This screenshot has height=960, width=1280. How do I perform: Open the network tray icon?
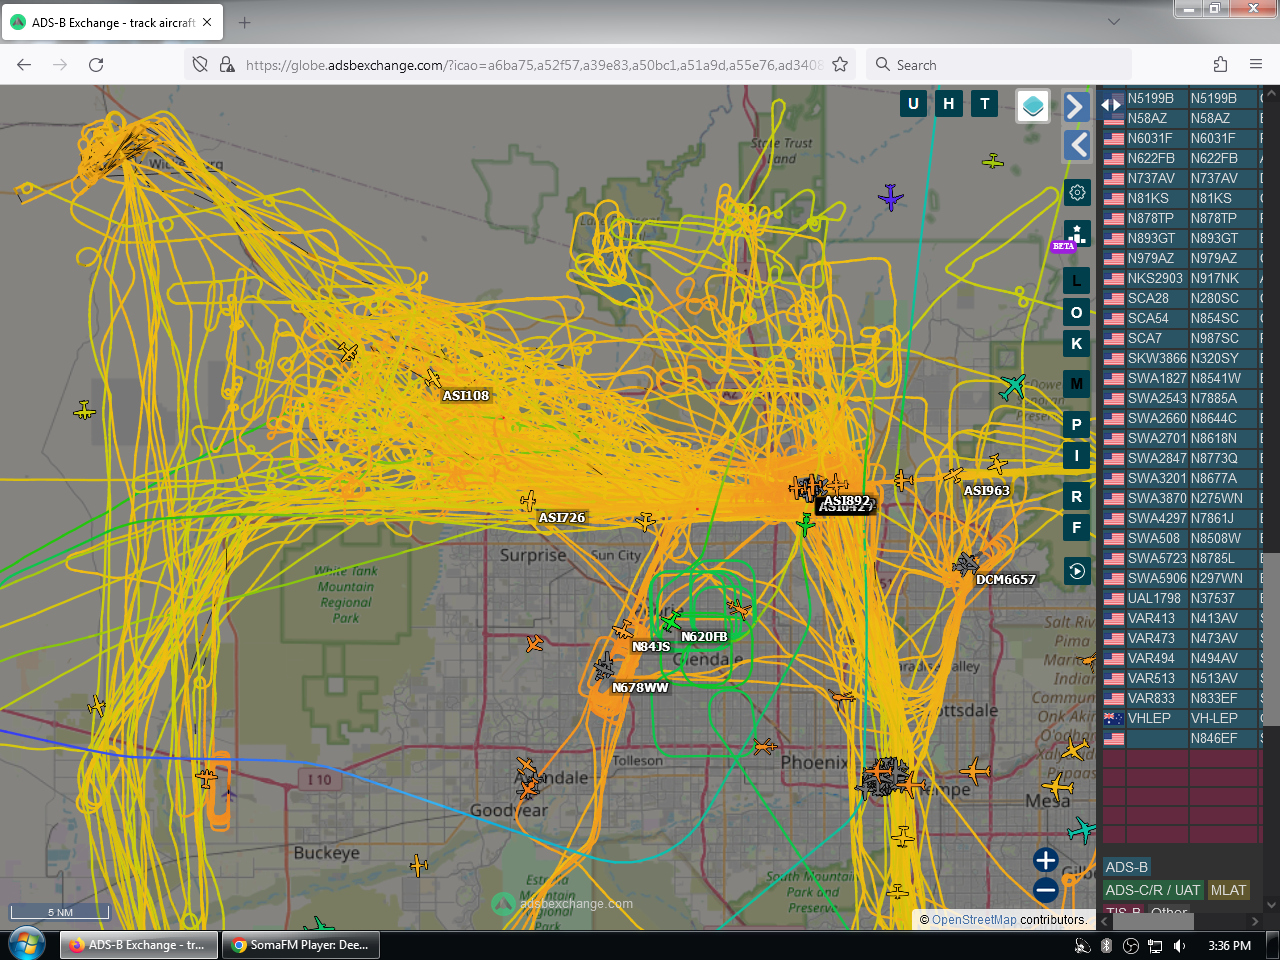tap(1154, 945)
